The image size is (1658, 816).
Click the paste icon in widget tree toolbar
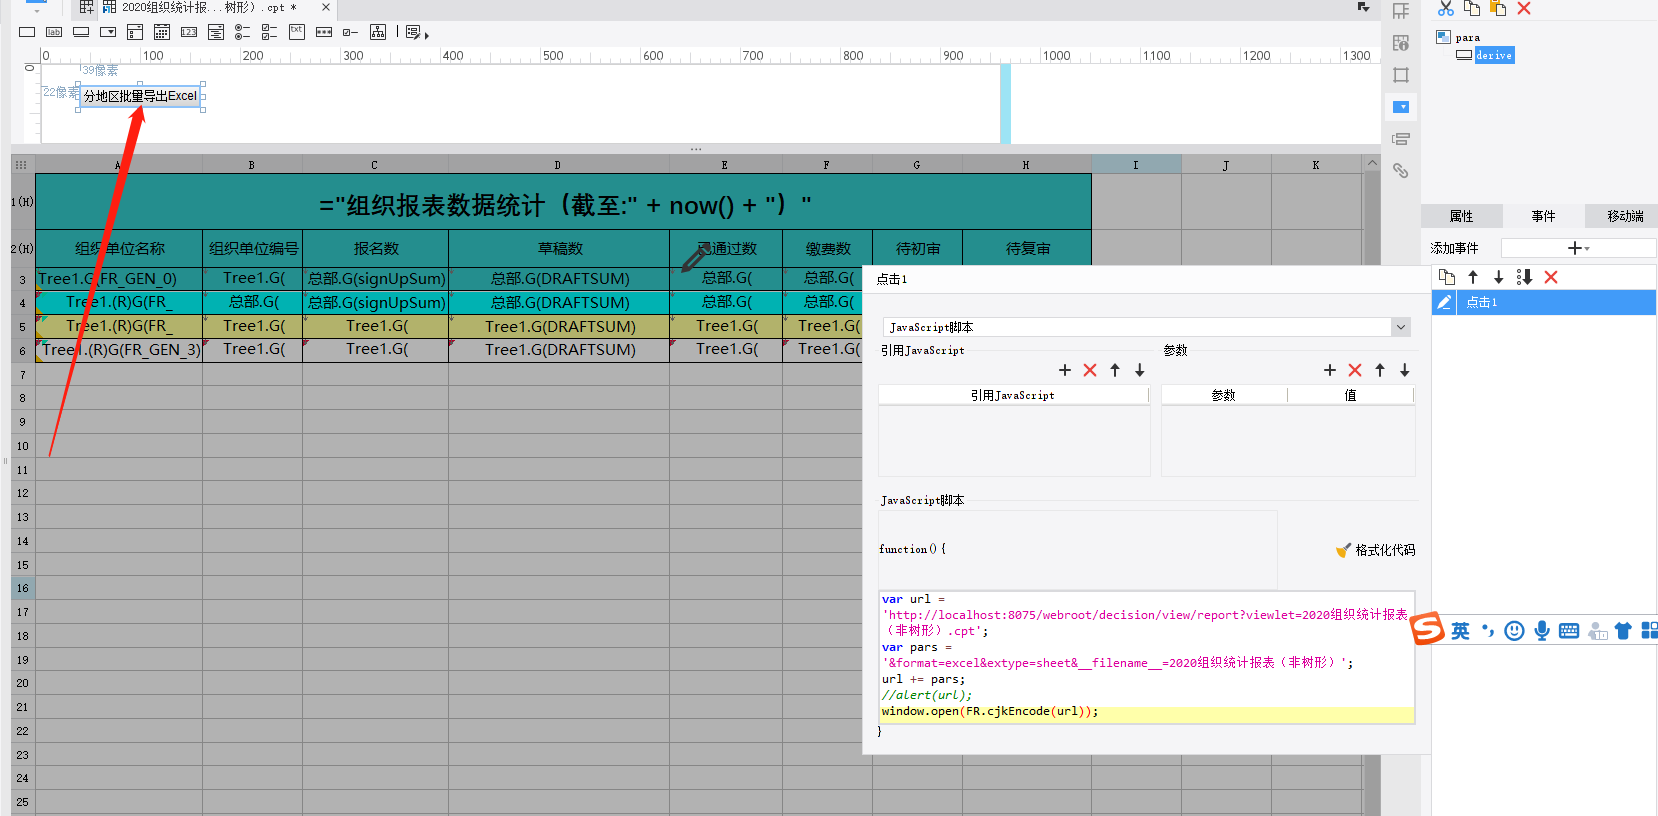[x=1498, y=8]
